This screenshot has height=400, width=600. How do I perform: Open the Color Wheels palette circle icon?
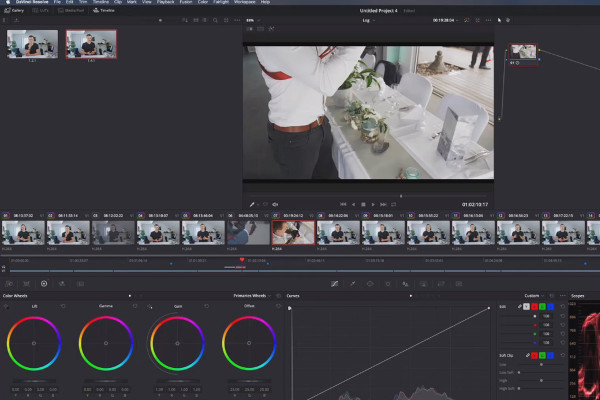(x=44, y=284)
